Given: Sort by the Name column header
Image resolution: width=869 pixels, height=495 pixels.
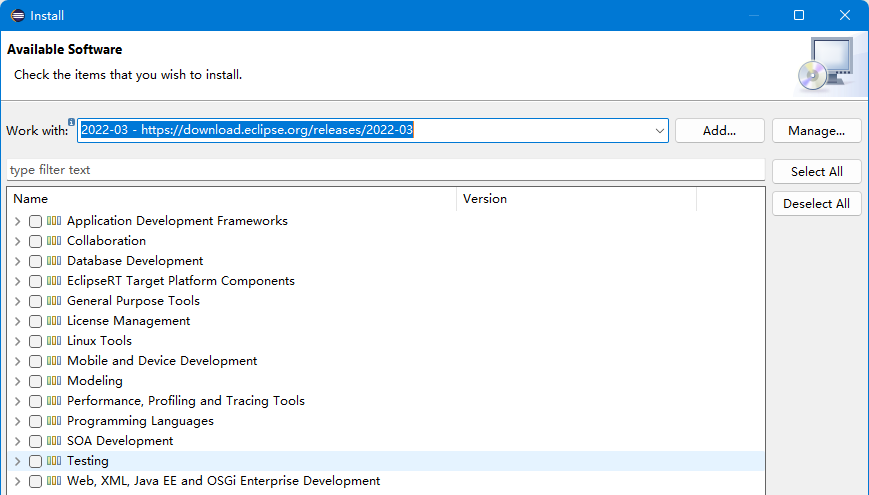Looking at the screenshot, I should pyautogui.click(x=230, y=199).
